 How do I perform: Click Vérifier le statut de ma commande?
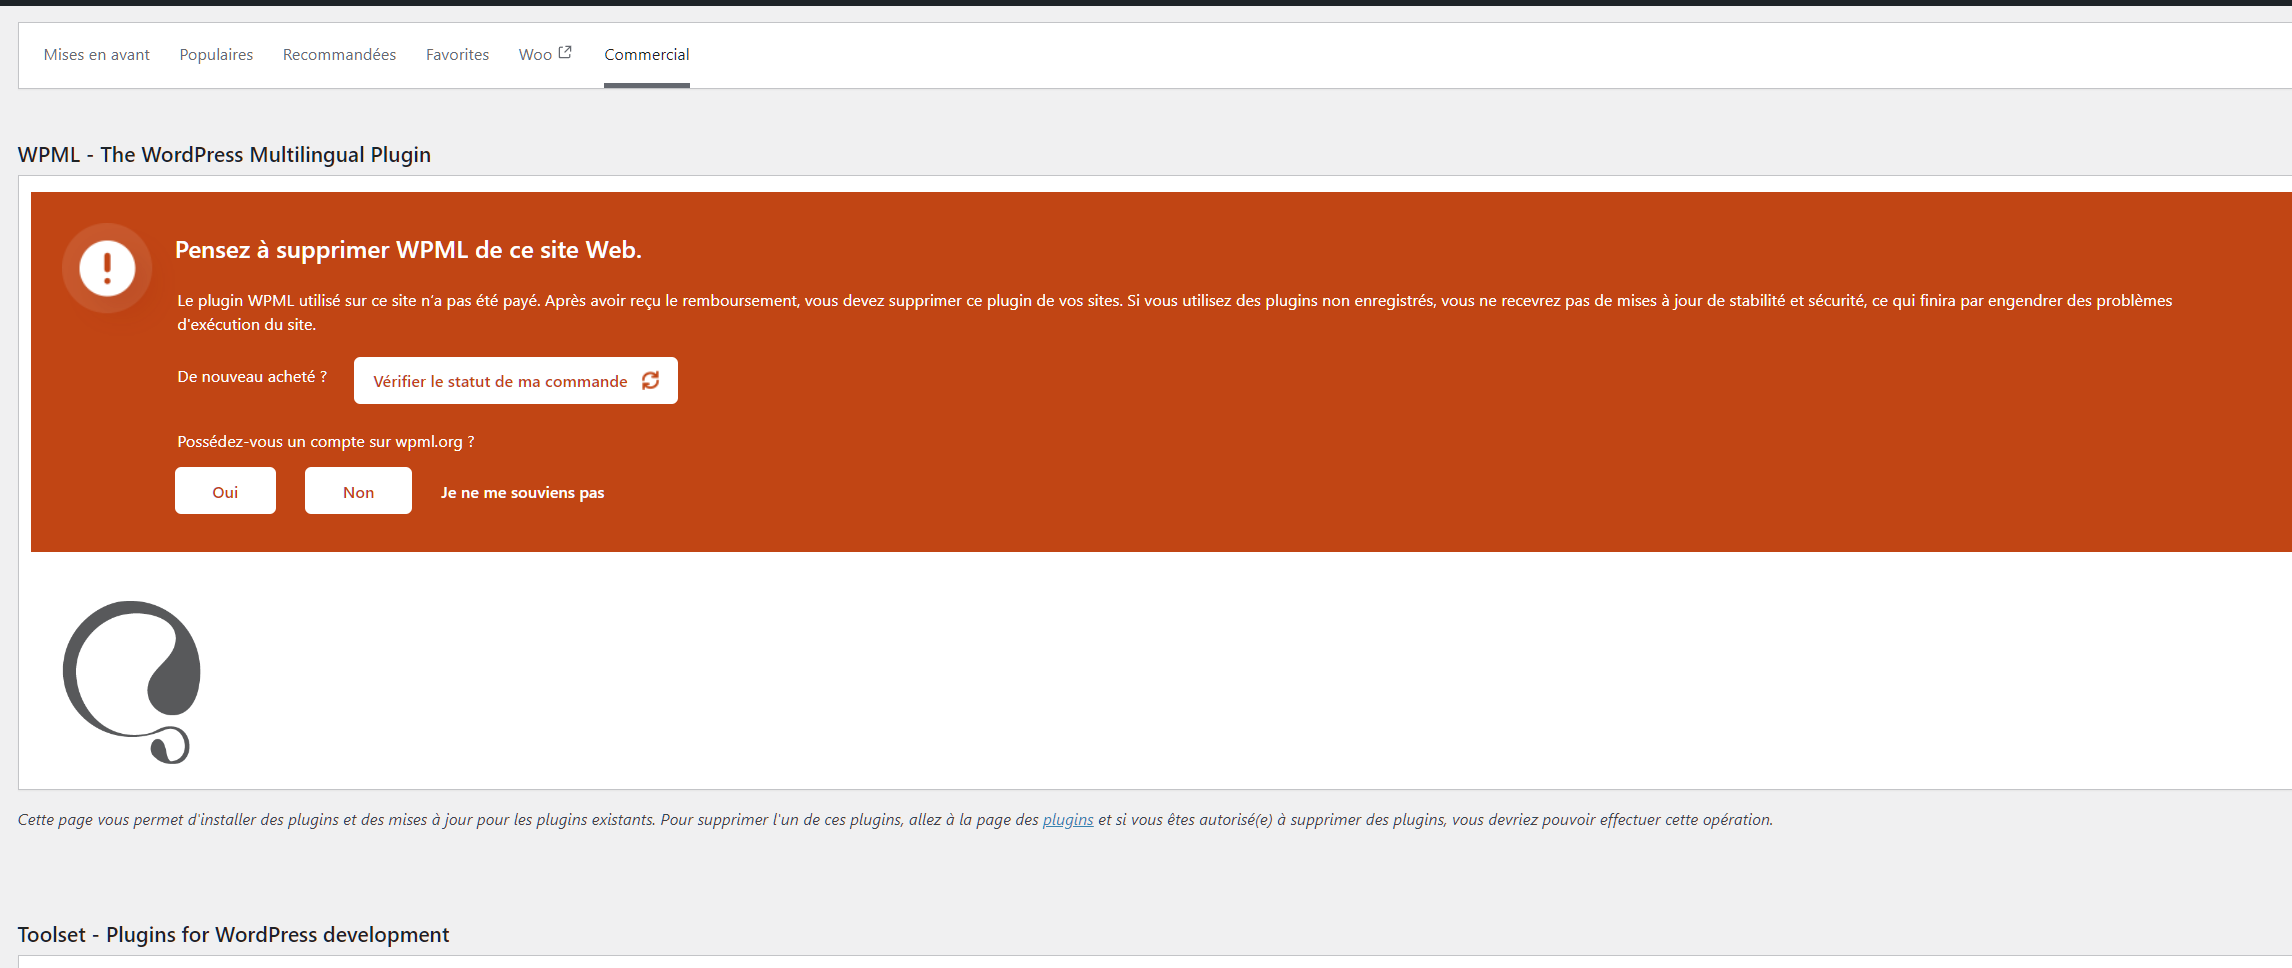[x=516, y=381]
